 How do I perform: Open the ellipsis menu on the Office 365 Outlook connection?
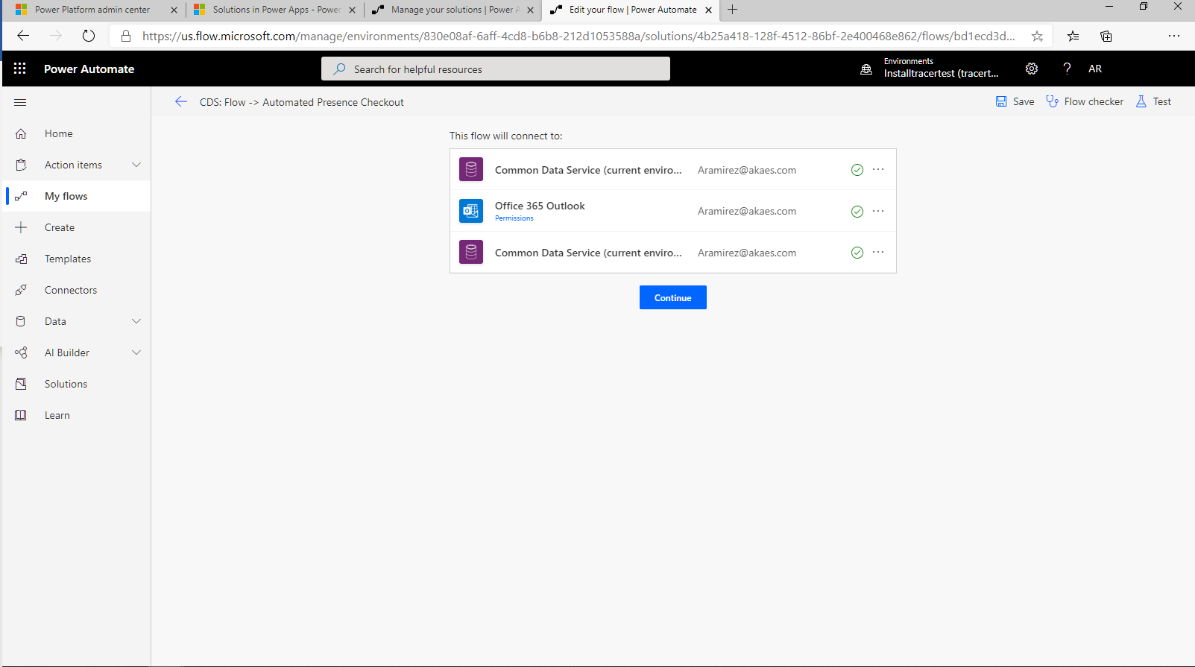coord(879,210)
